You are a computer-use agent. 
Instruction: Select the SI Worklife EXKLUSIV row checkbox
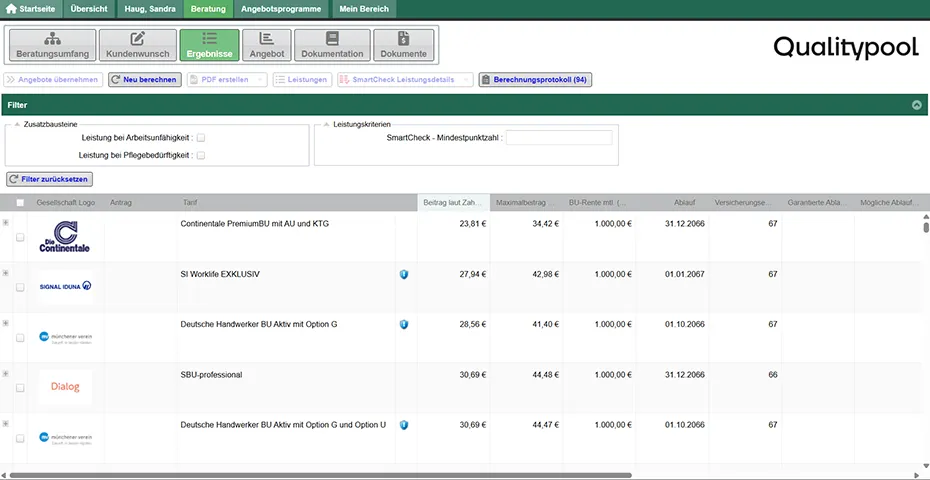point(20,287)
